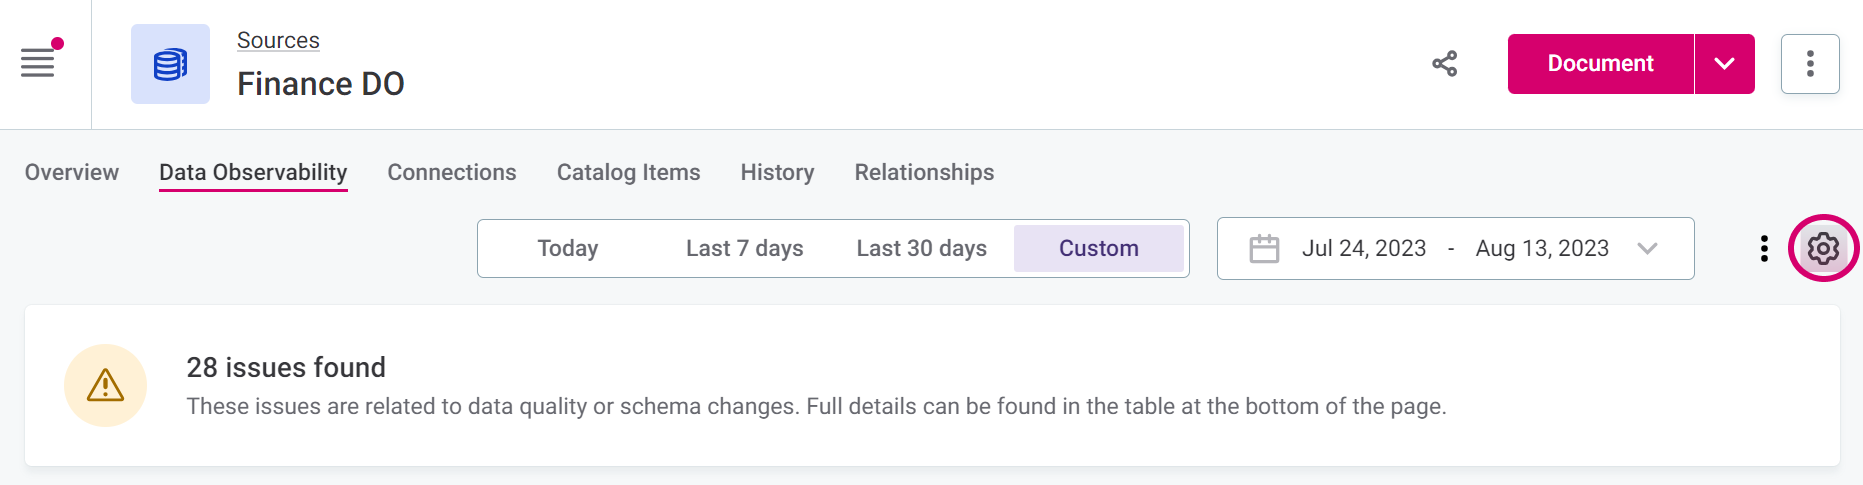This screenshot has width=1863, height=485.
Task: Open the hamburger navigation menu
Action: (x=38, y=63)
